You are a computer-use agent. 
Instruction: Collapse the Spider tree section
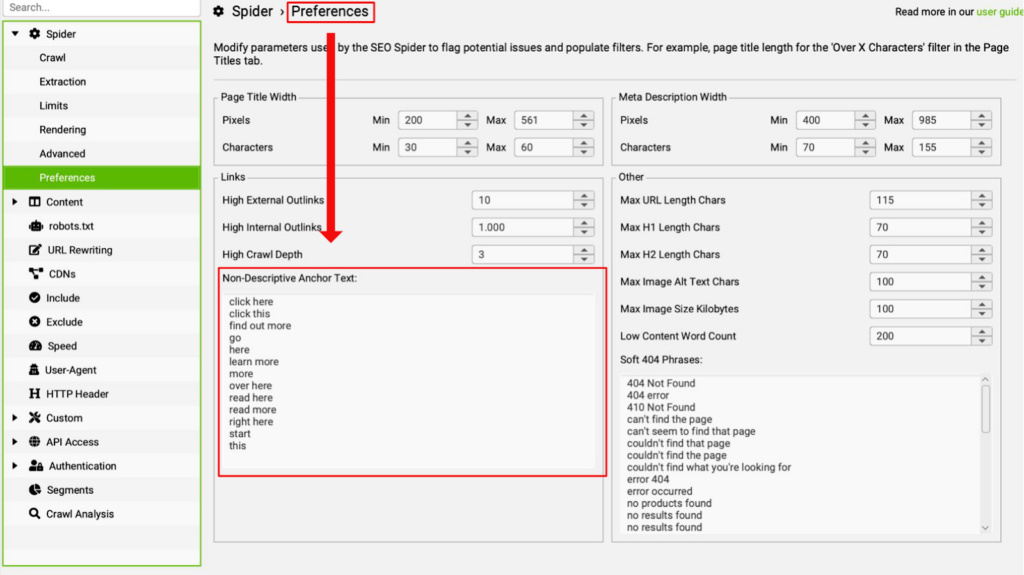pyautogui.click(x=15, y=34)
